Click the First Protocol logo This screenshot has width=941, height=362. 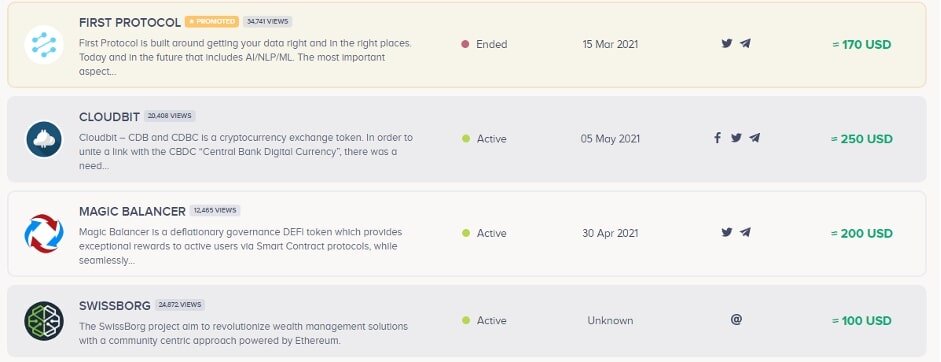44,44
